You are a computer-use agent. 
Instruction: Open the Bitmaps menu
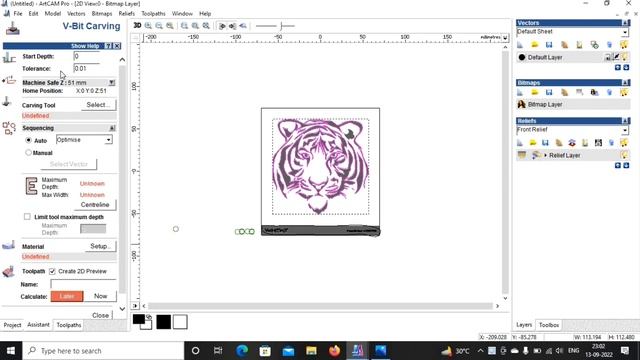click(102, 13)
